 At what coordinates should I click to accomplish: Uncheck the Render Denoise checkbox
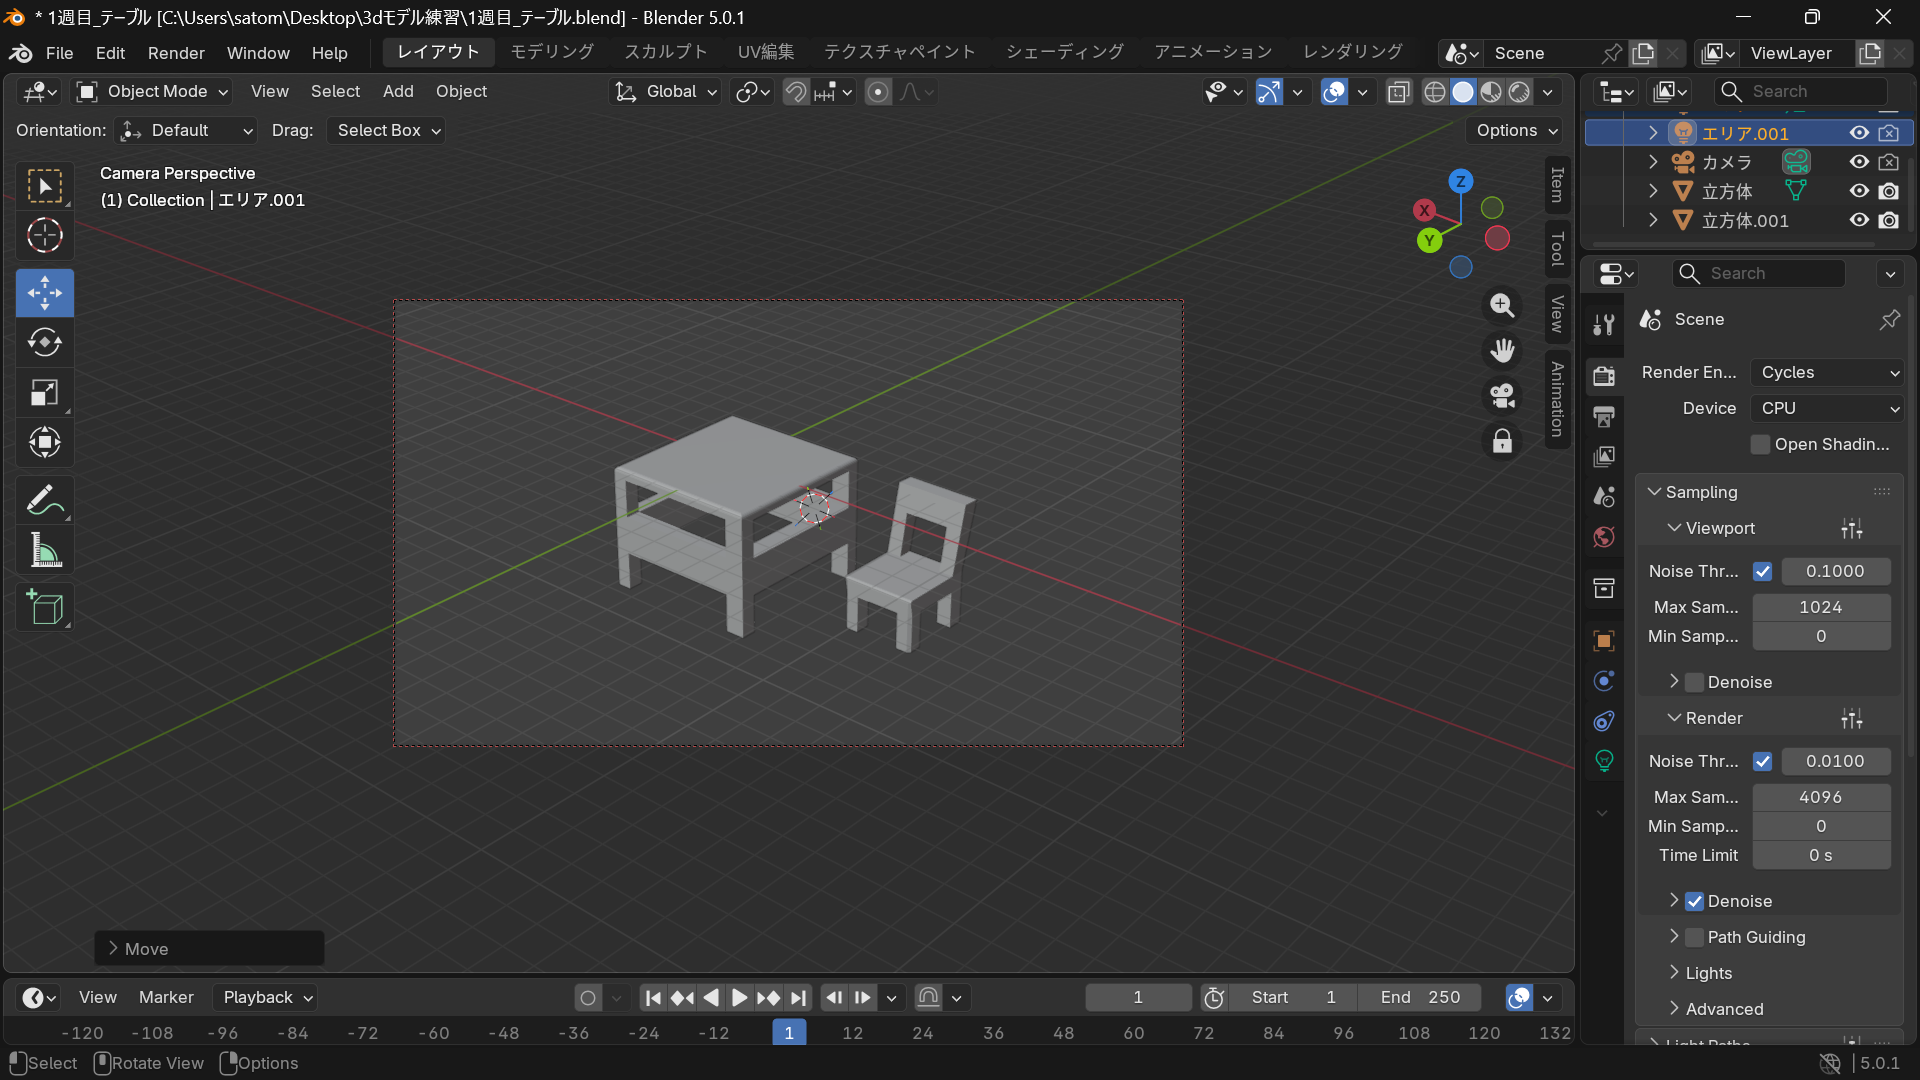pyautogui.click(x=1694, y=901)
